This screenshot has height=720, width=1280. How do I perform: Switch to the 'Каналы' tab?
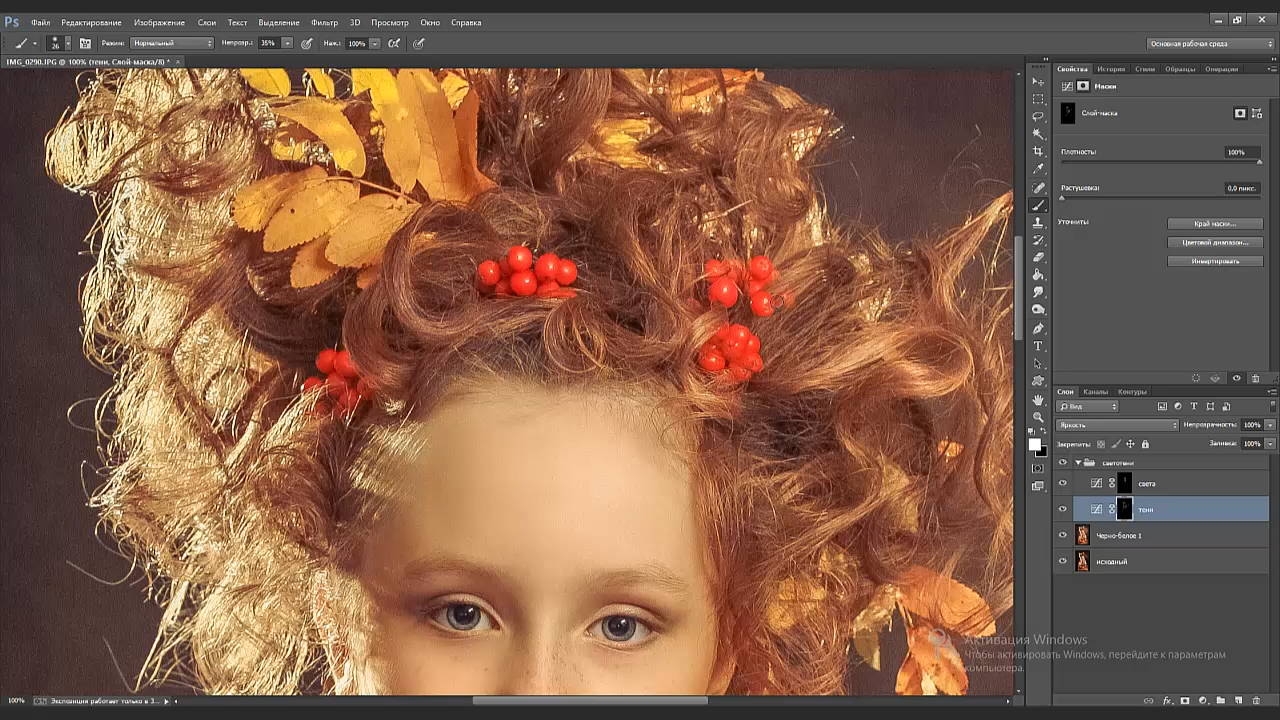tap(1096, 391)
